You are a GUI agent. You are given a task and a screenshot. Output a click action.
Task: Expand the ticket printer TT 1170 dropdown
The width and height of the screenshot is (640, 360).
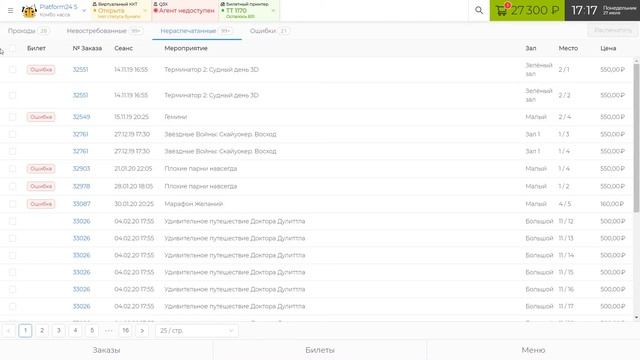pos(273,11)
